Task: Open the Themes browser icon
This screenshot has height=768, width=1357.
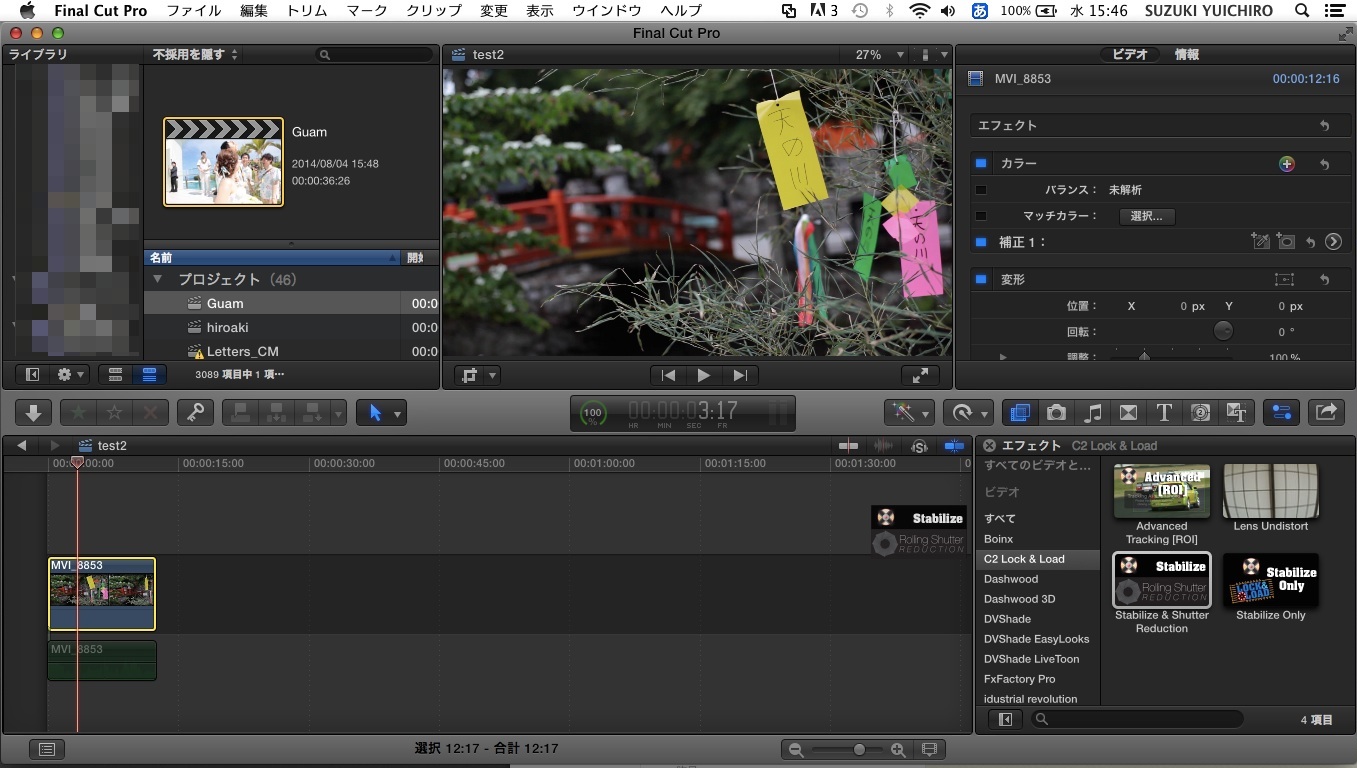Action: pyautogui.click(x=1236, y=412)
